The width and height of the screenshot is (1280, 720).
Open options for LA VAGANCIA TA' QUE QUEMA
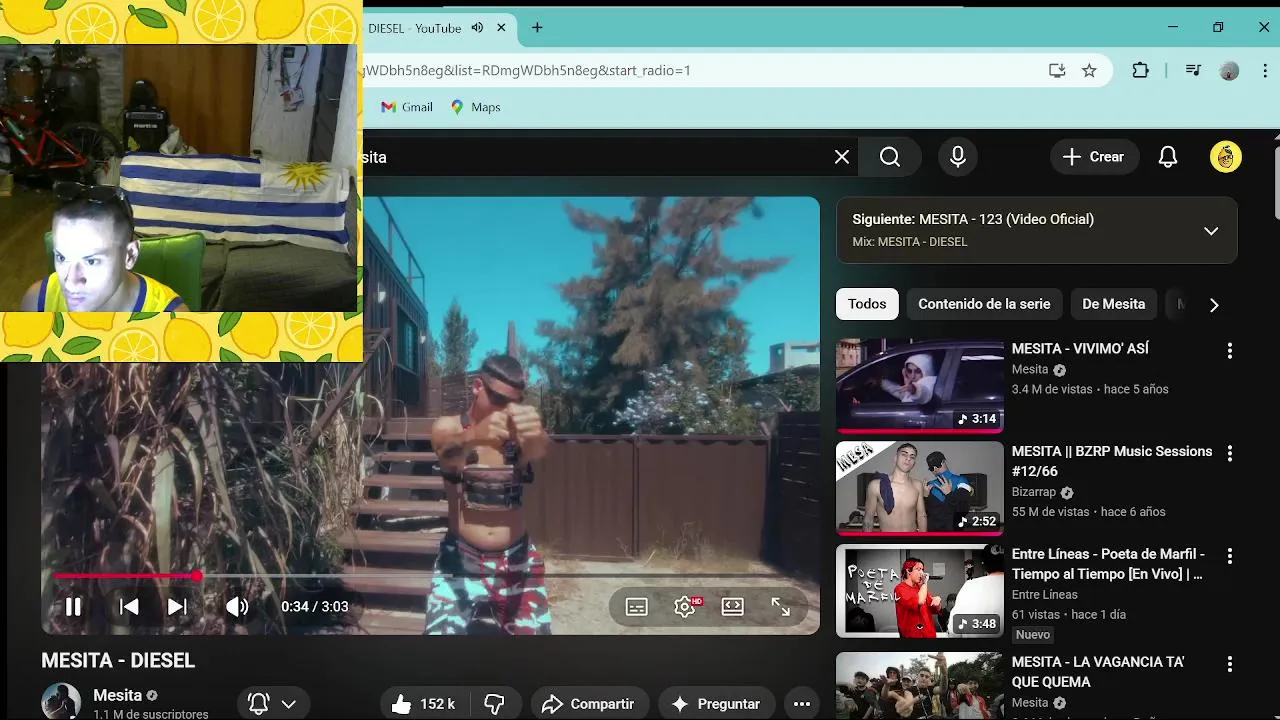tap(1230, 664)
